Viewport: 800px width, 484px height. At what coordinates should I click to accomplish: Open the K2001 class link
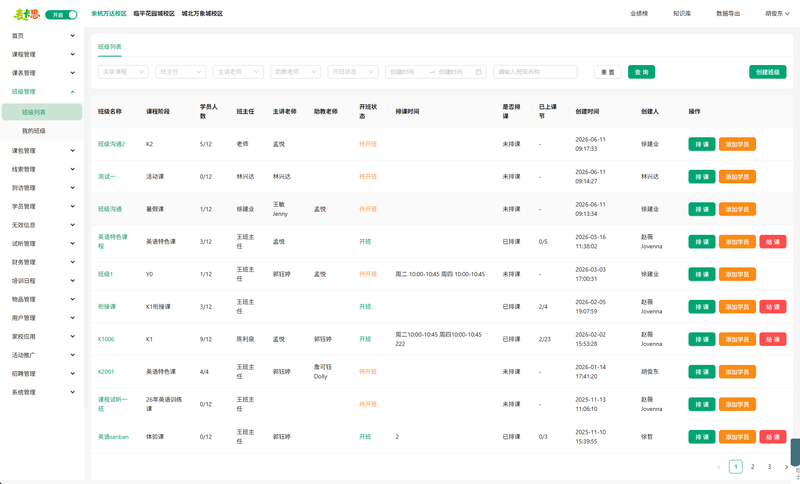pos(106,372)
